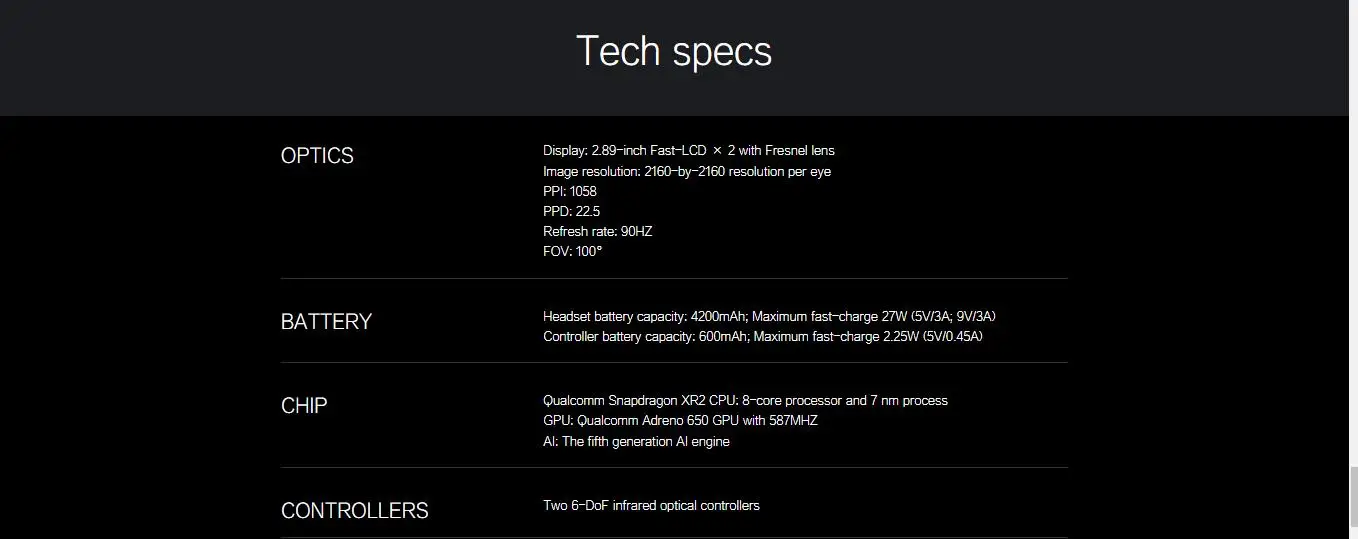1358x539 pixels.
Task: Click the divider line below the OPTICS section
Action: pos(673,278)
